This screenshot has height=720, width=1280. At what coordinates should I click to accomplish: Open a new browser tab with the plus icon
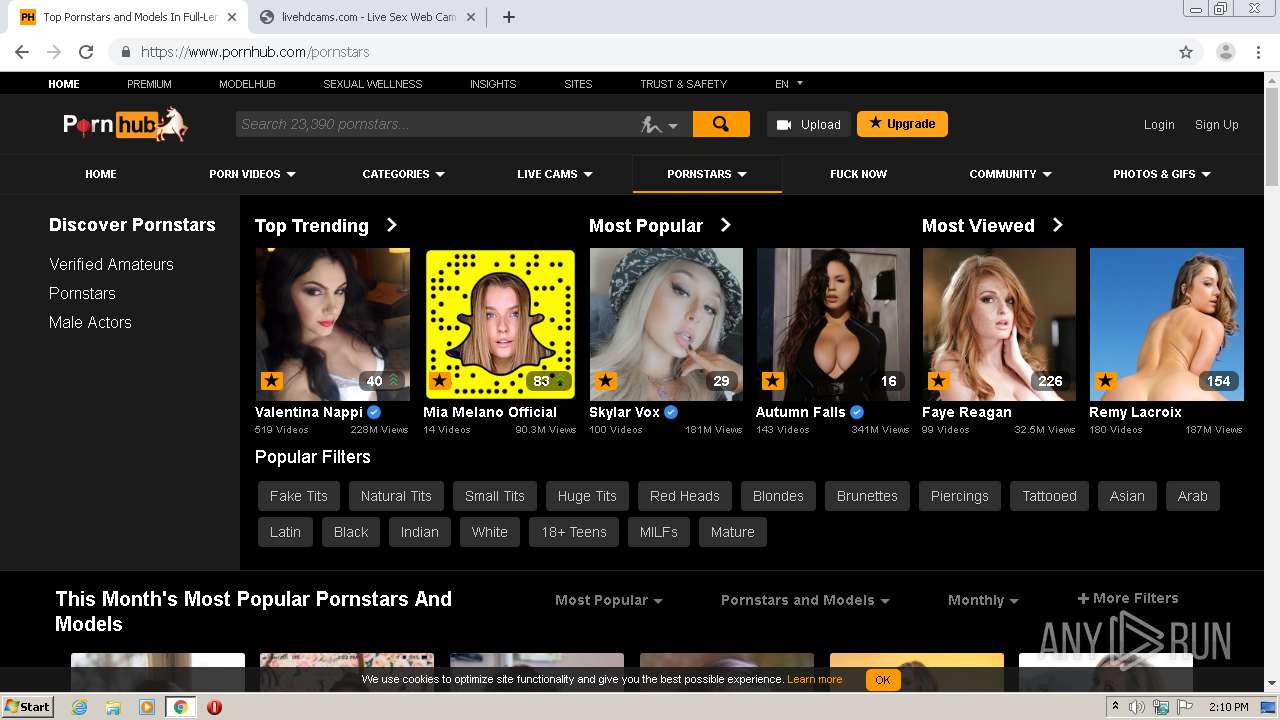point(508,17)
